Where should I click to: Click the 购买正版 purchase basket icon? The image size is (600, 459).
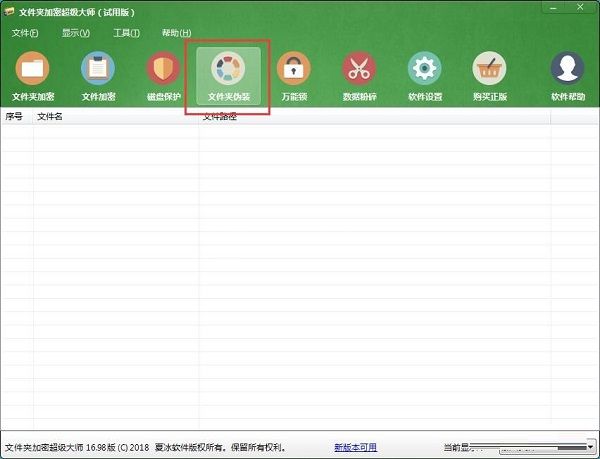coord(489,68)
